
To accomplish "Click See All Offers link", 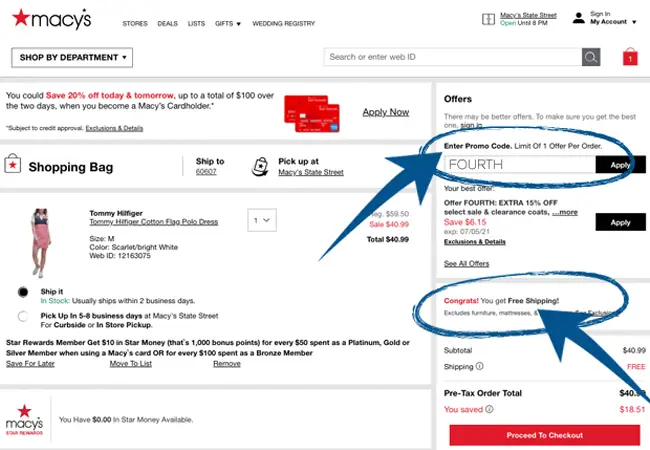I will (466, 263).
